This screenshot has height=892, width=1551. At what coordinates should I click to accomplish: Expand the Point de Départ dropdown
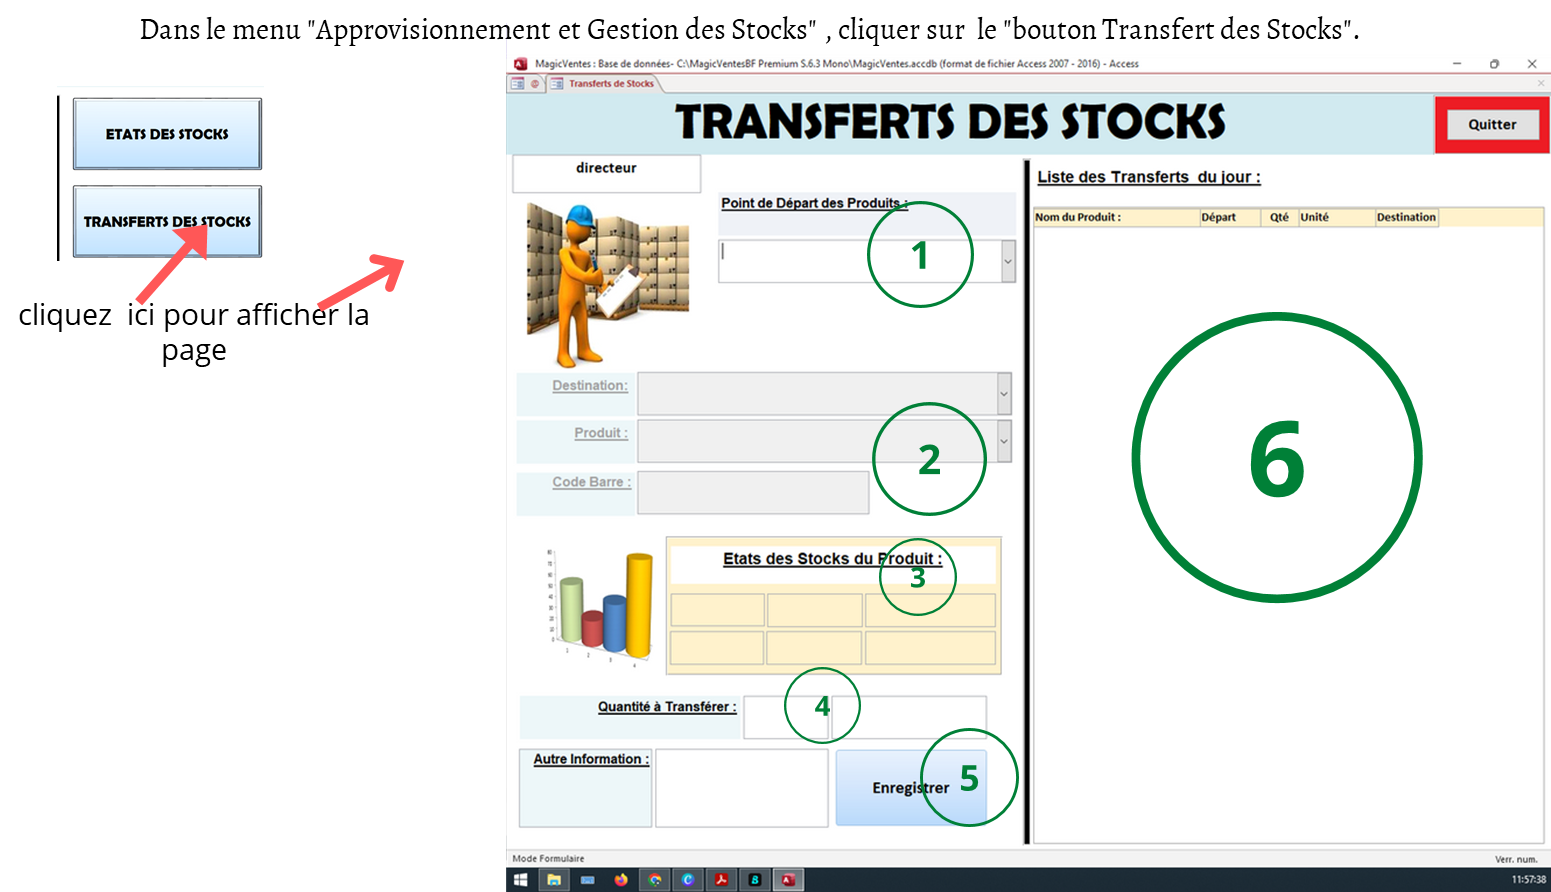1007,261
